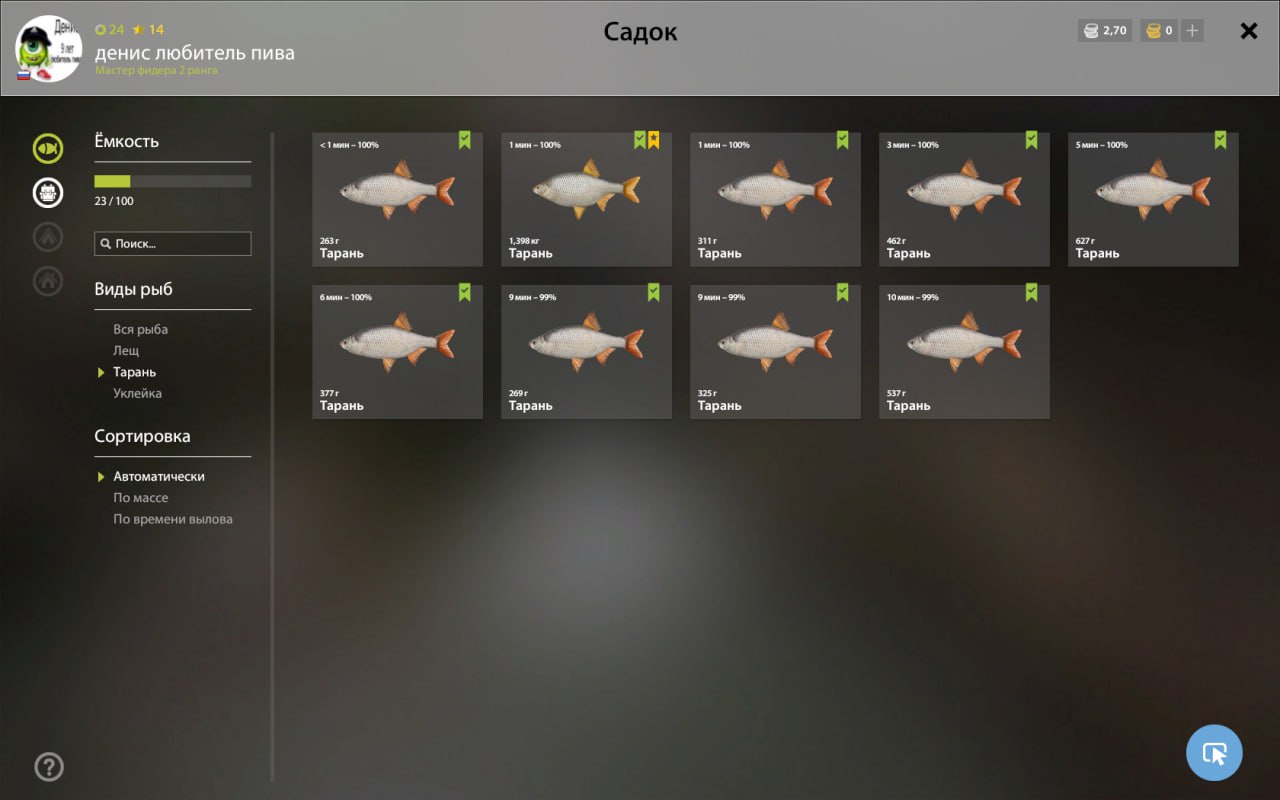This screenshot has height=800, width=1280.
Task: Toggle green checkmark on 263 г Тарань card
Action: click(464, 140)
